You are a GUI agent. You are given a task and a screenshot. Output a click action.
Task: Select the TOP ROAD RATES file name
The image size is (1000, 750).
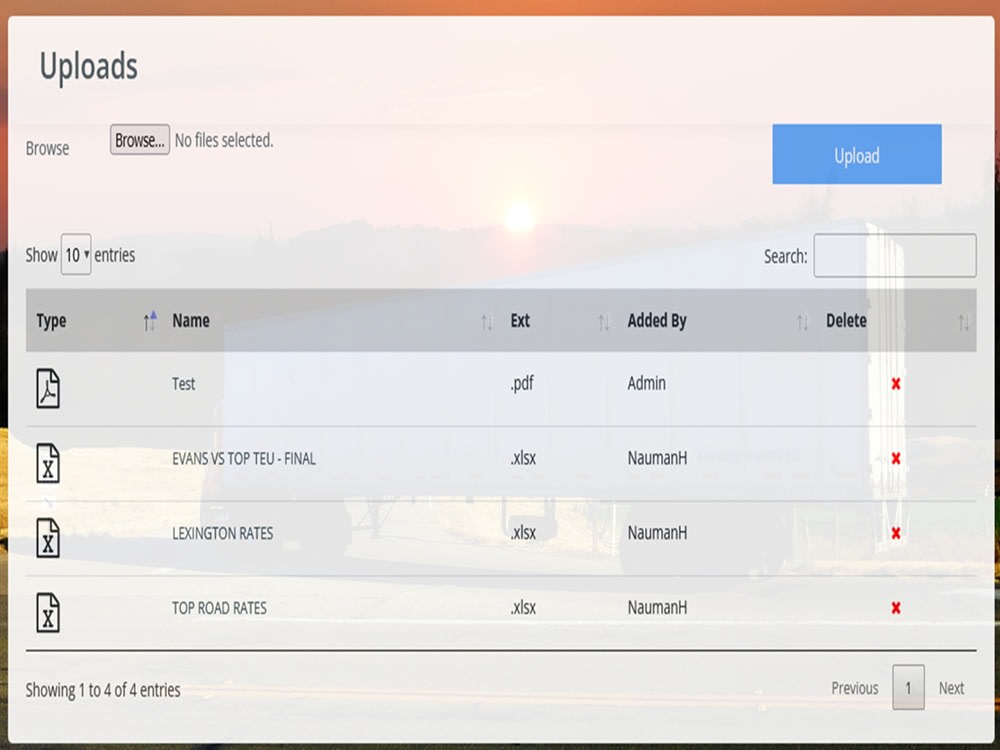coord(219,608)
